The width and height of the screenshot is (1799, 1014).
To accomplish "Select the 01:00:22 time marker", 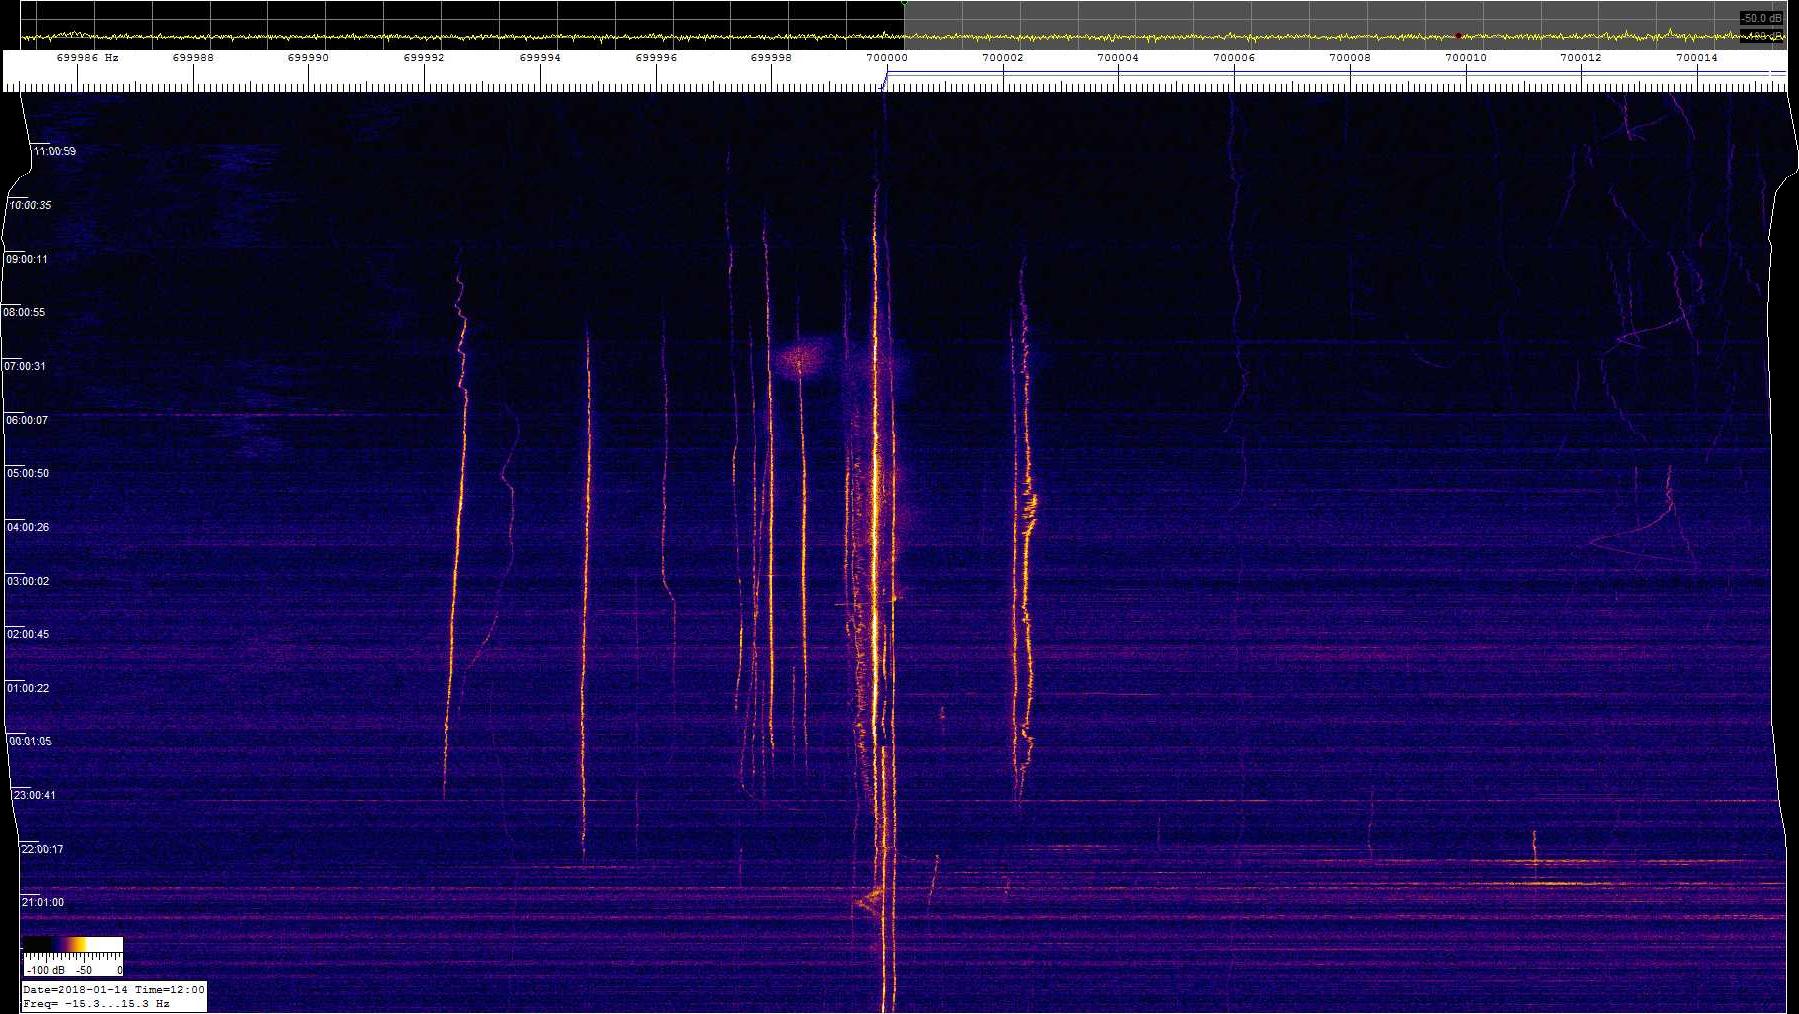I will (28, 688).
